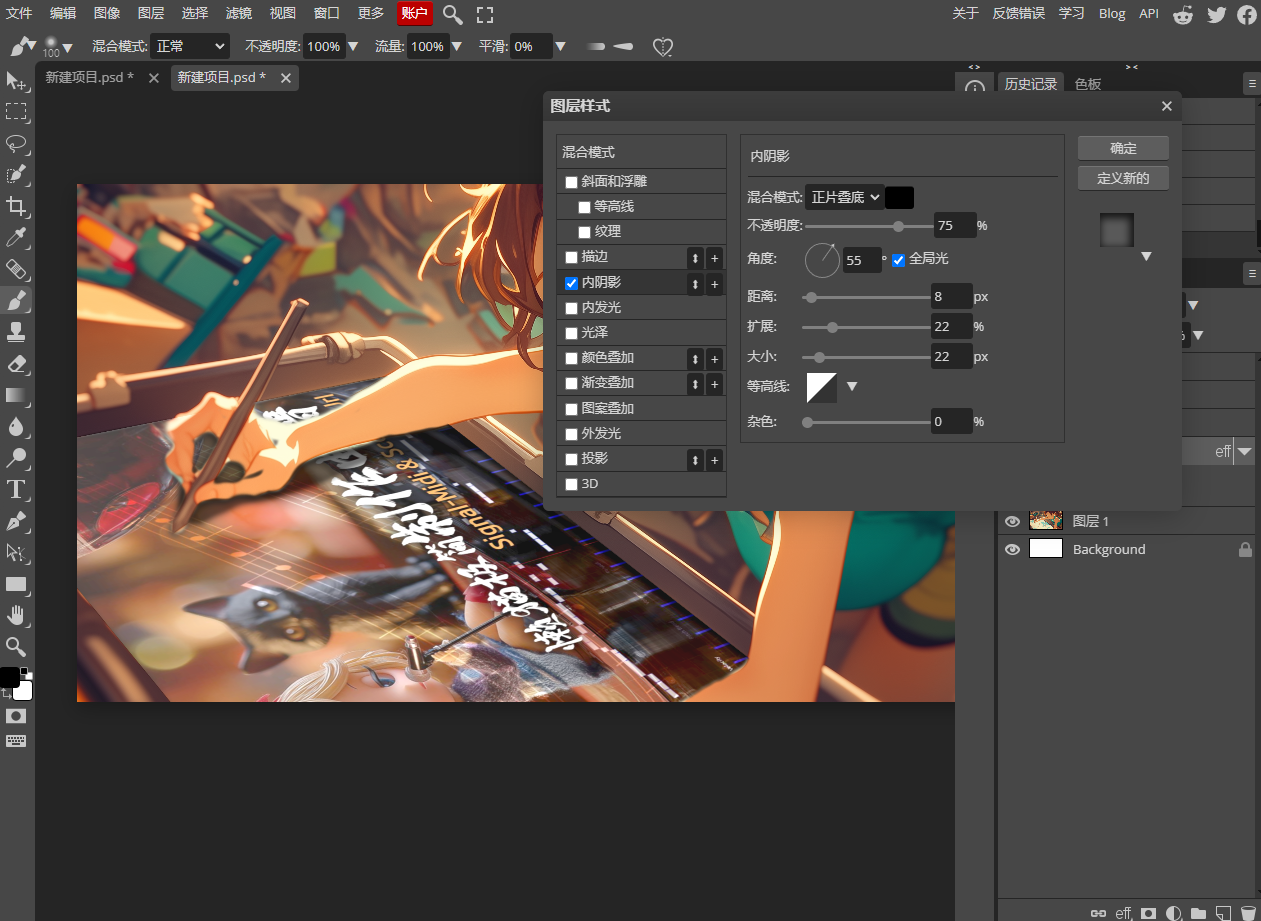Select the Zoom magnifier tool in toolbar
The image size is (1261, 921).
(x=16, y=646)
